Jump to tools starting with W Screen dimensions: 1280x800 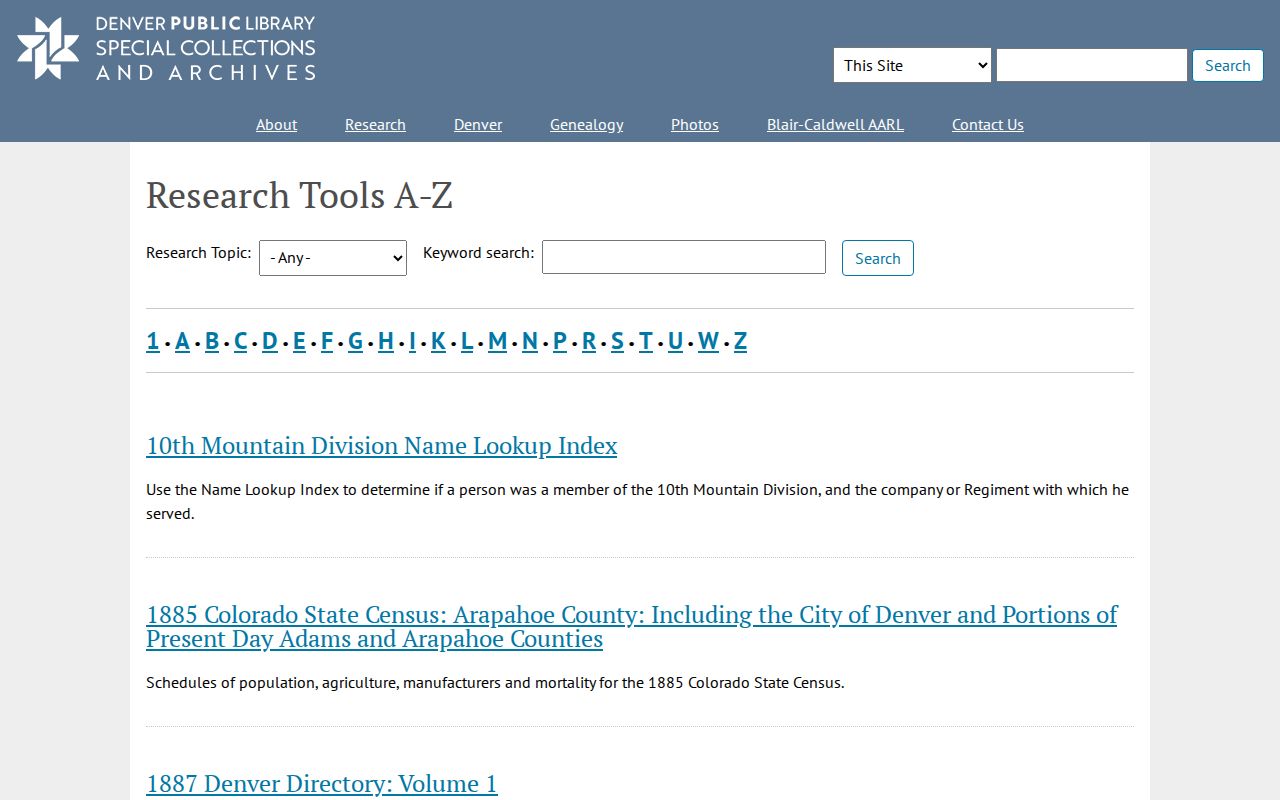pos(709,341)
